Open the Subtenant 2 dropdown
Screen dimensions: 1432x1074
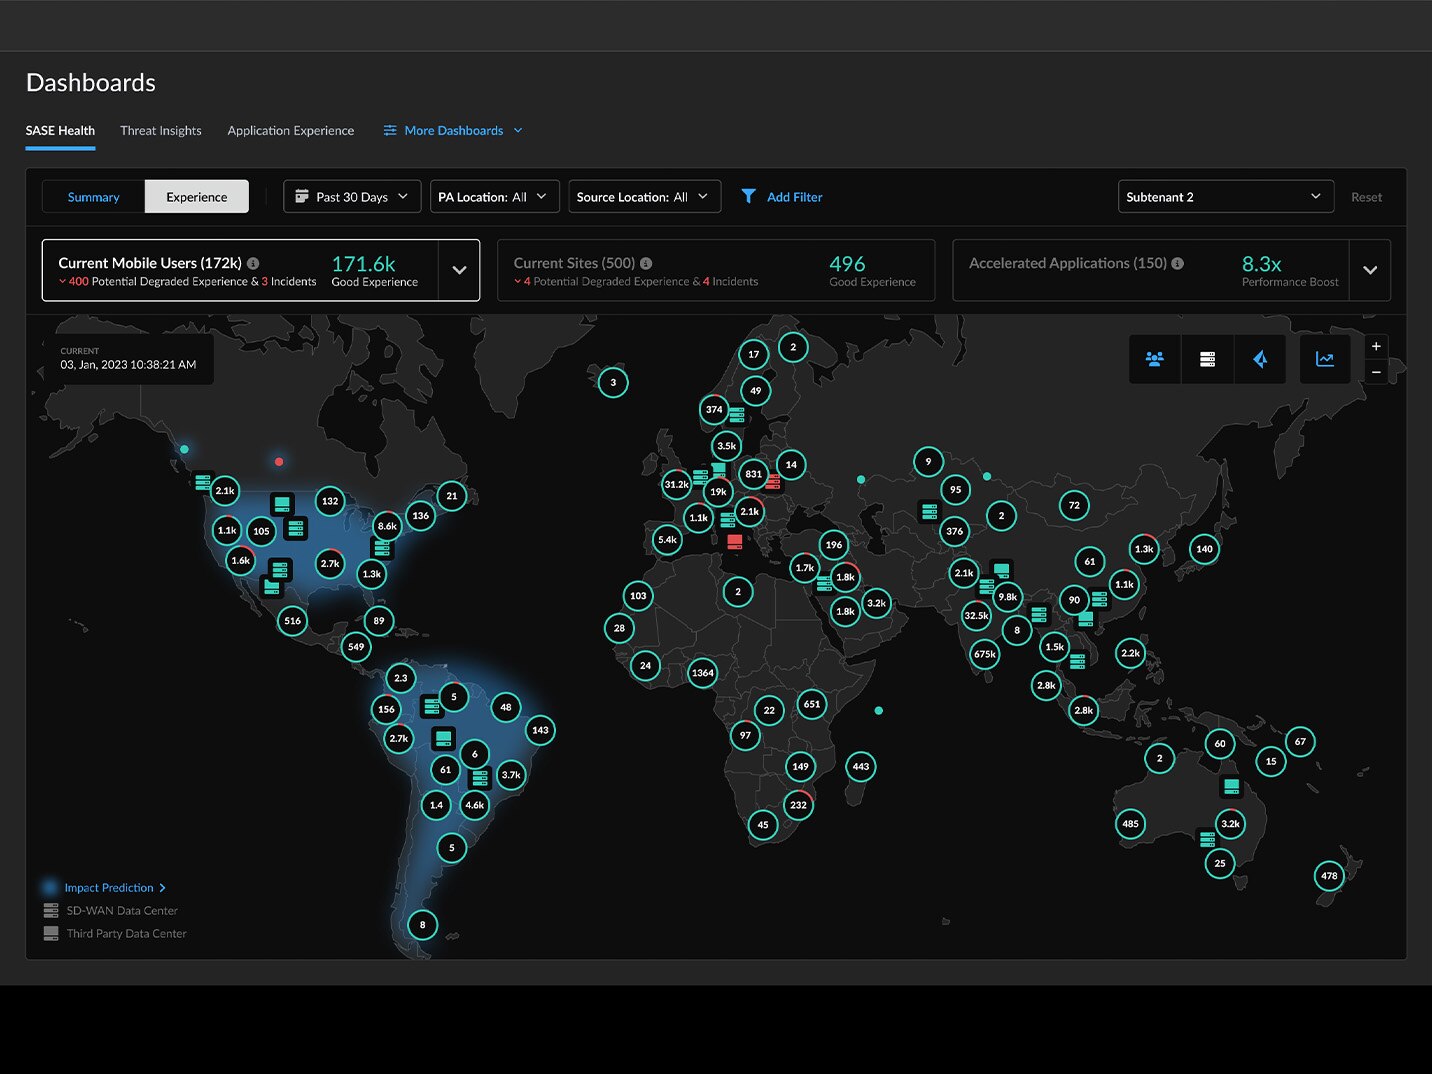point(1225,196)
